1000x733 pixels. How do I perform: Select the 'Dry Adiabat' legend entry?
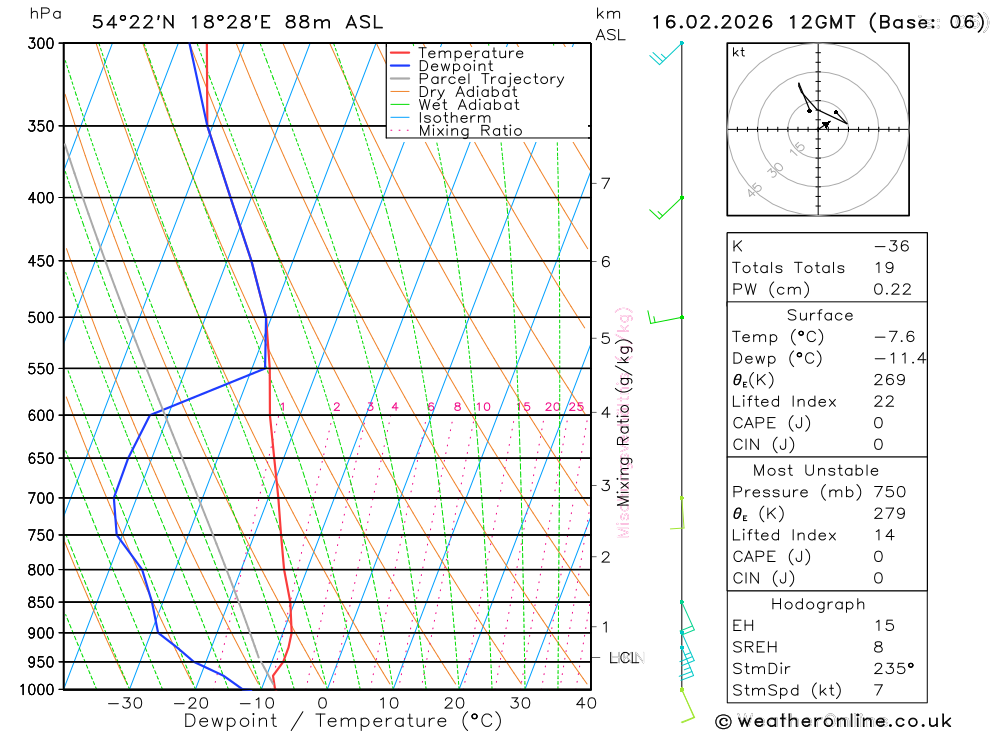(467, 92)
